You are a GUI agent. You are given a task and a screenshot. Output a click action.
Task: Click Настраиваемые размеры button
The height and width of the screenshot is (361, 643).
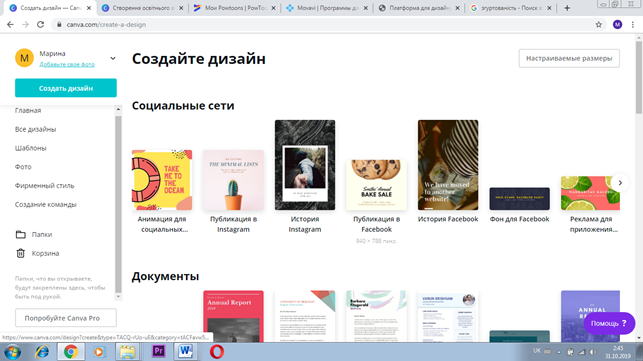coord(569,58)
